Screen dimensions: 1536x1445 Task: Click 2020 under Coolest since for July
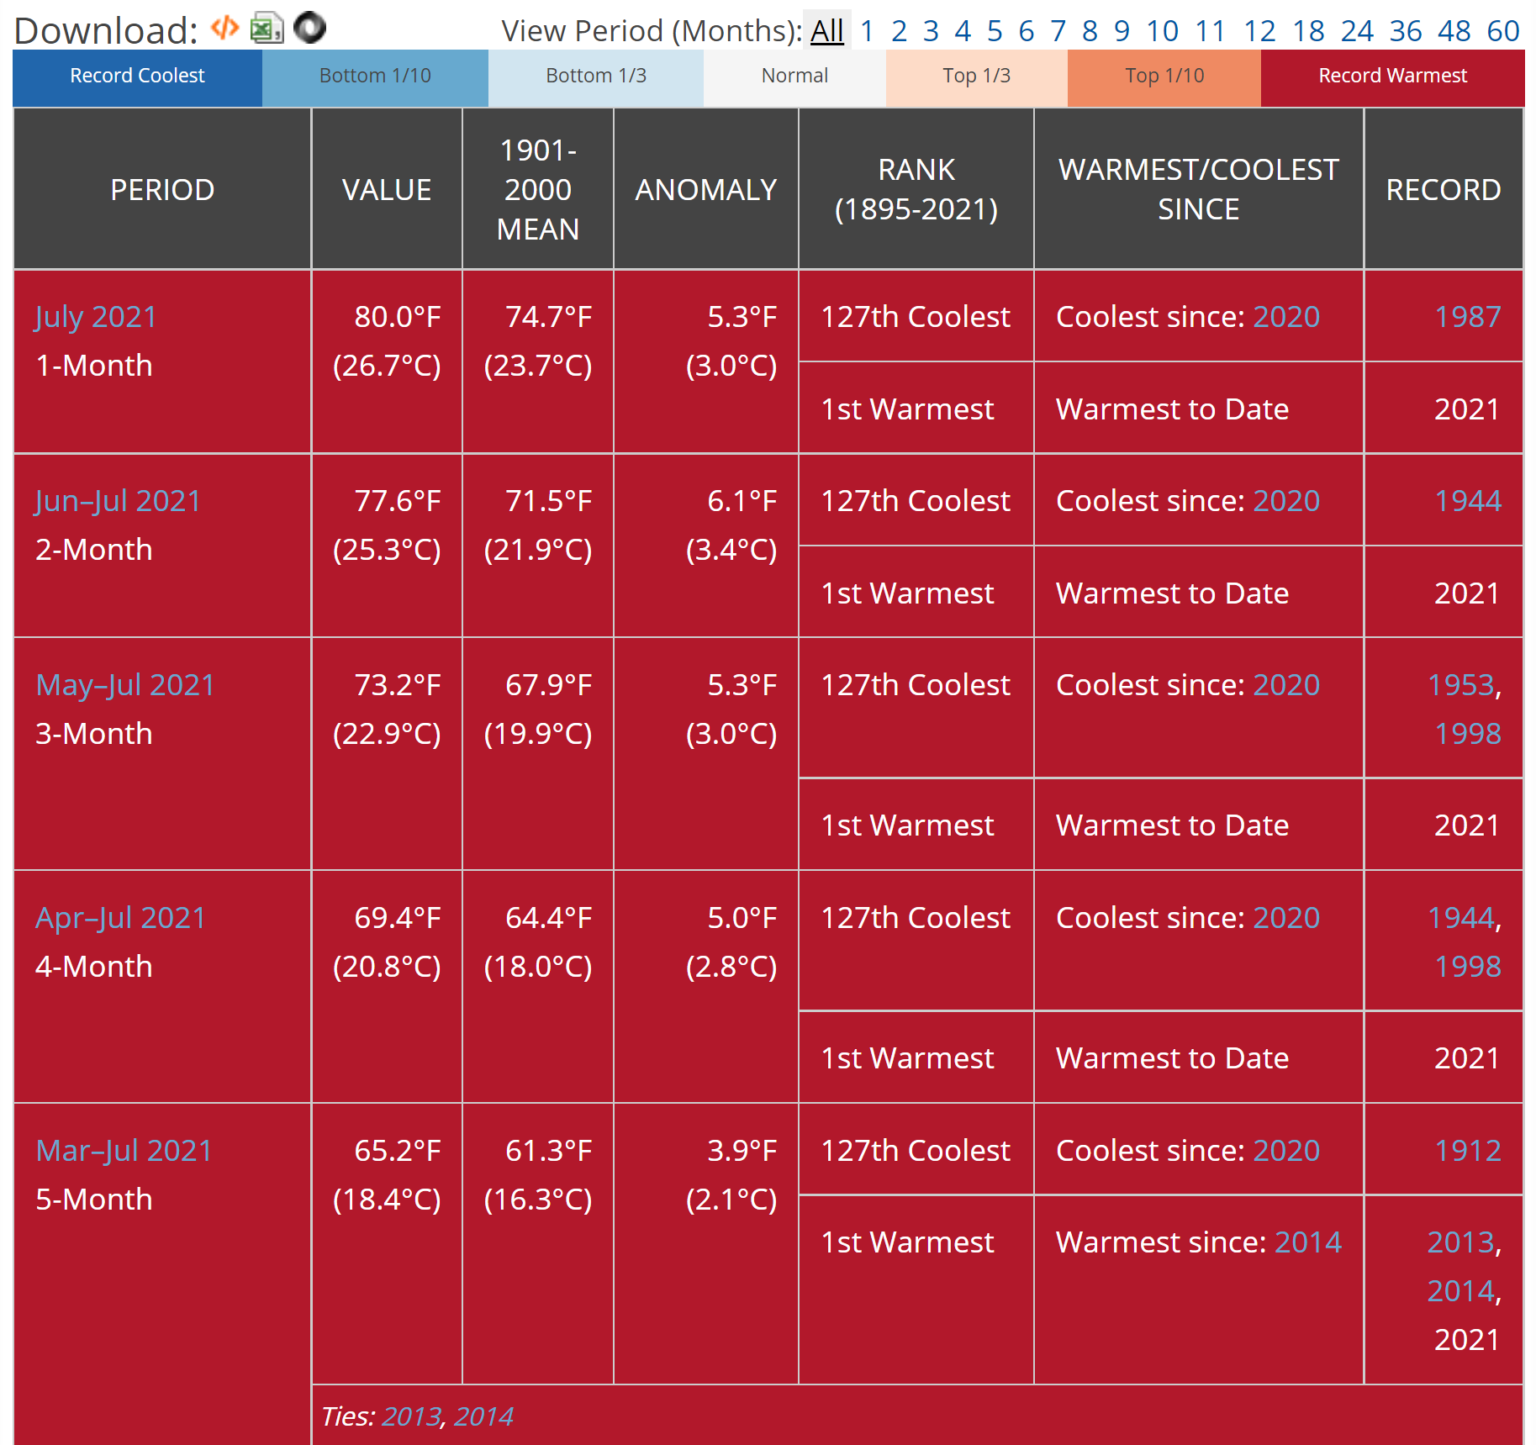pyautogui.click(x=1285, y=316)
